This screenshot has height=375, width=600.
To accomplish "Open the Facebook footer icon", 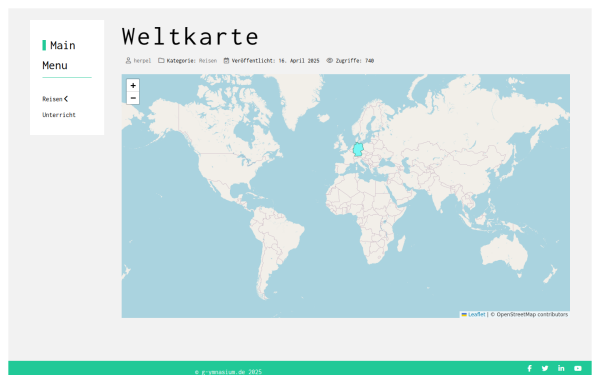I will pyautogui.click(x=530, y=368).
